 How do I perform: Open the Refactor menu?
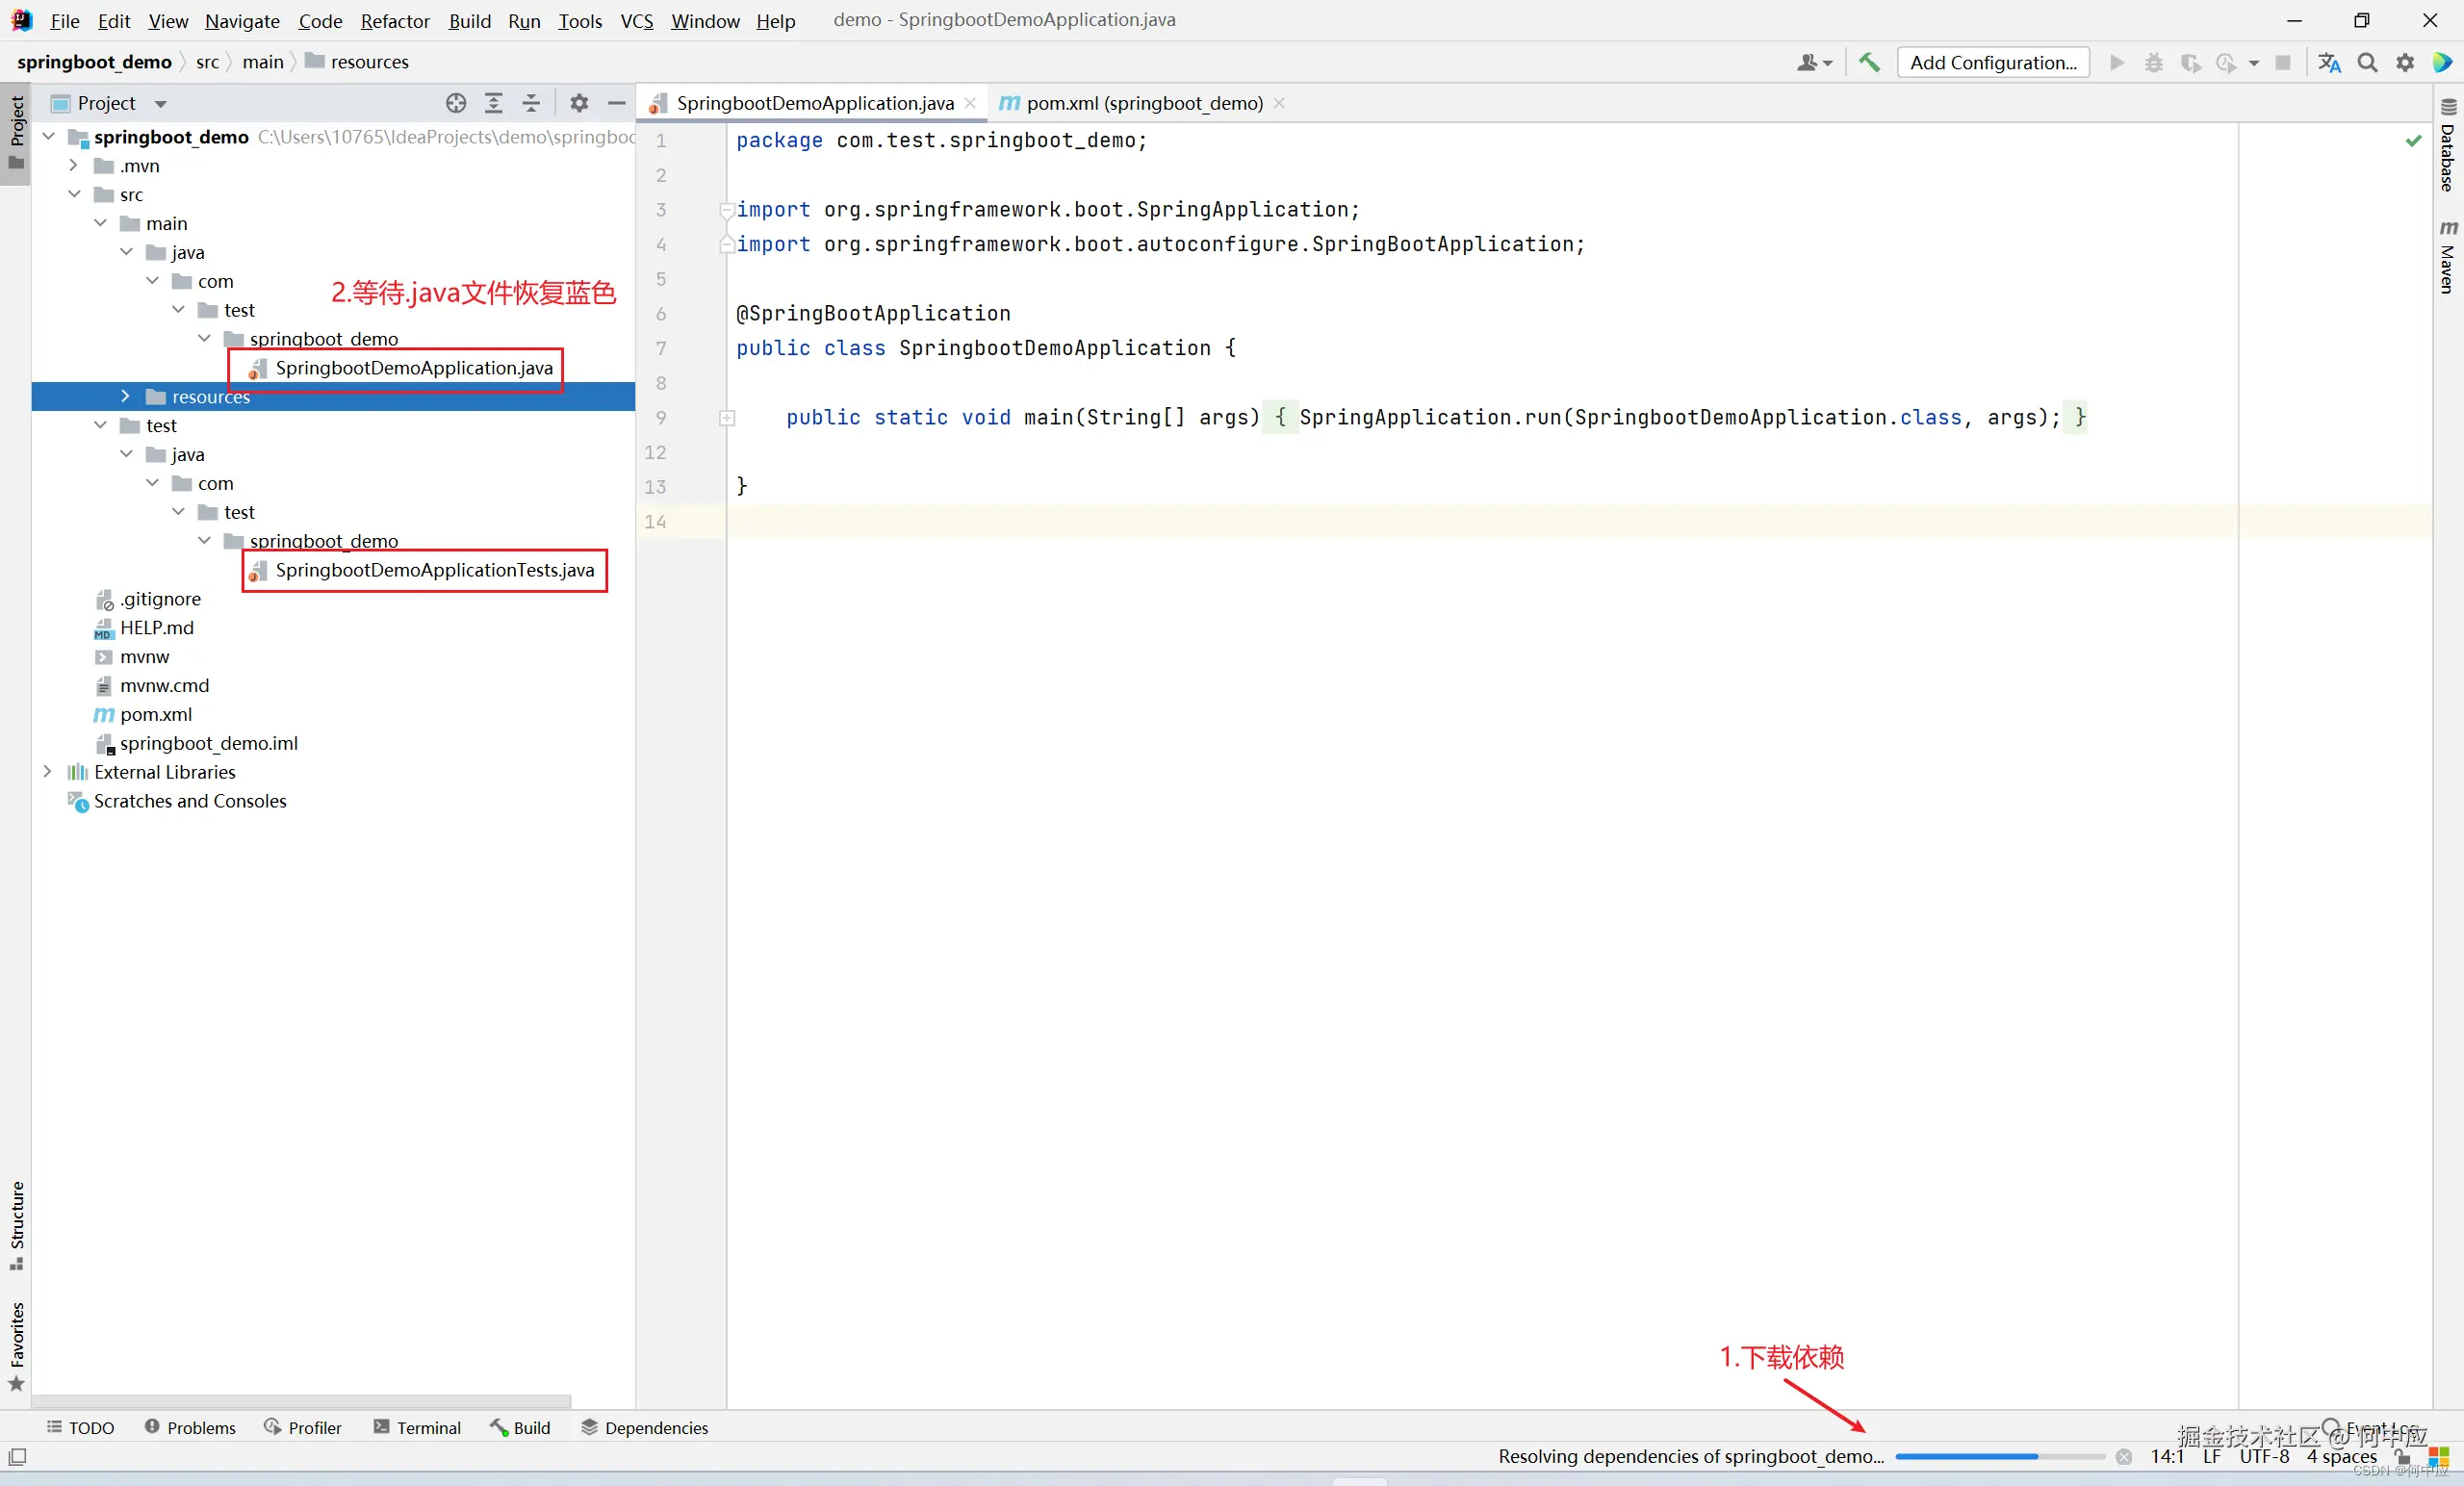[394, 21]
